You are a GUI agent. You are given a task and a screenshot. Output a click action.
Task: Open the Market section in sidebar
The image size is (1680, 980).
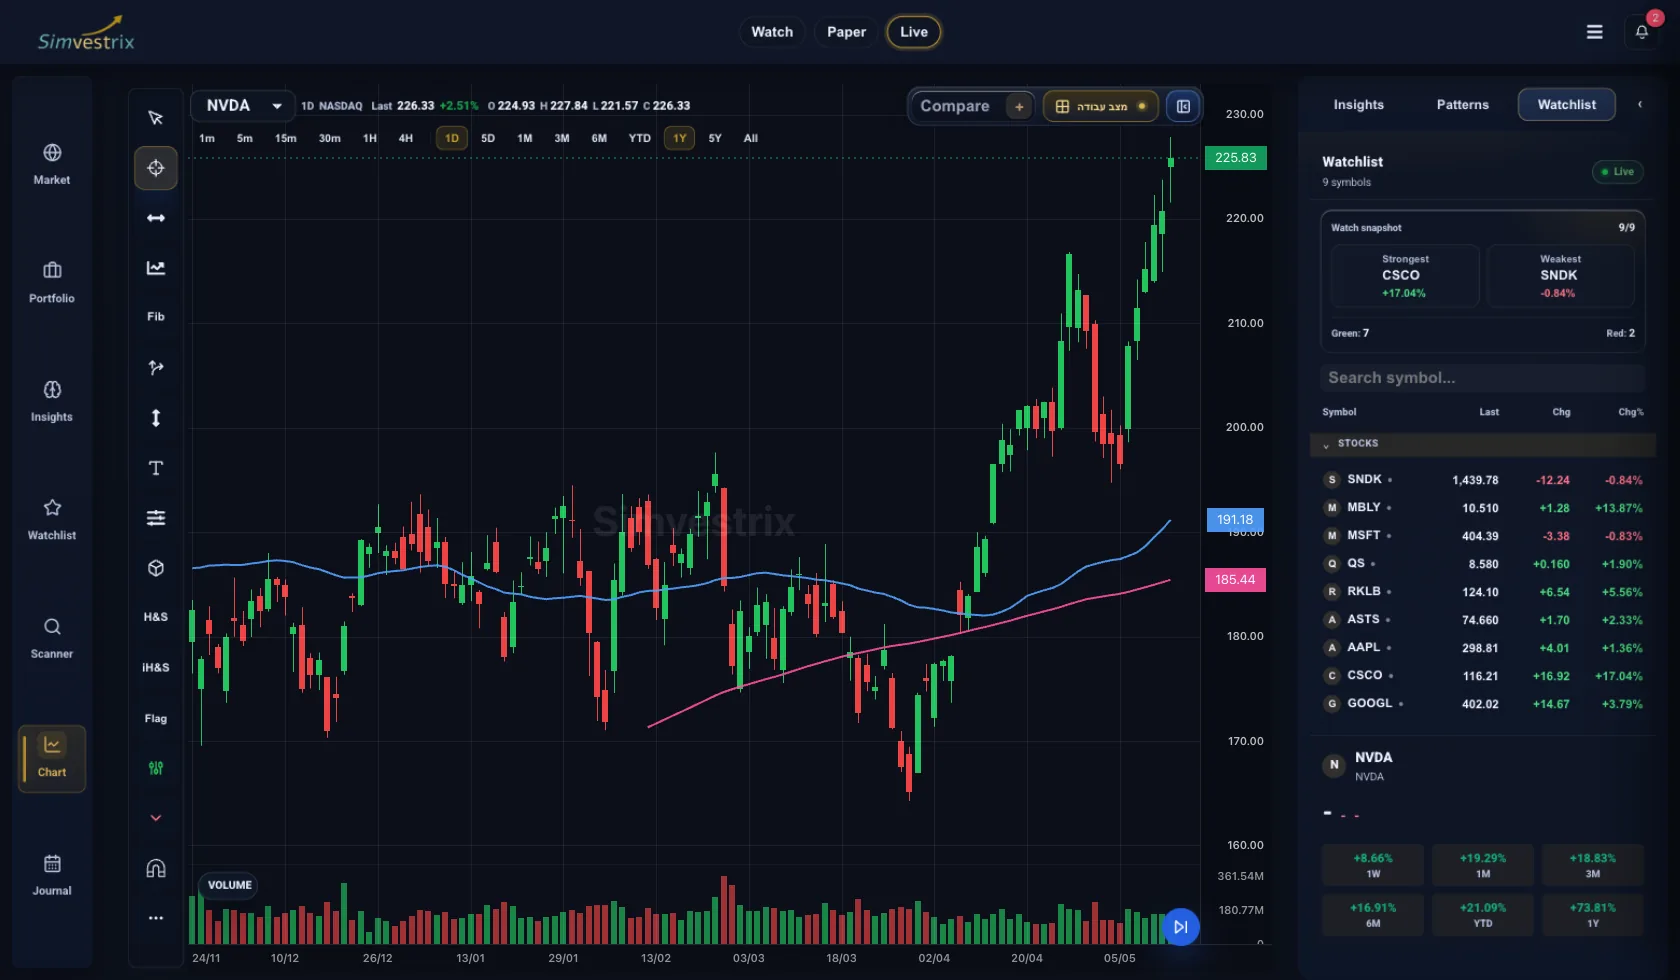point(52,164)
